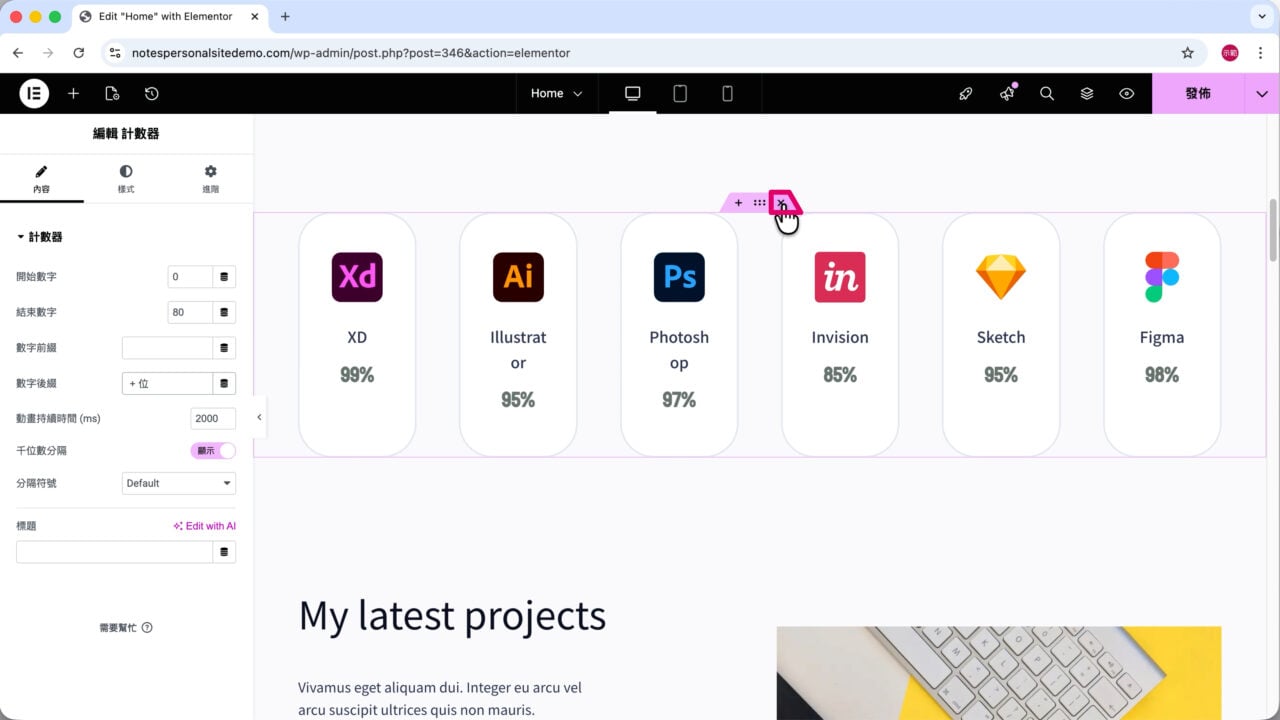Switch to tablet preview mode

tap(680, 93)
